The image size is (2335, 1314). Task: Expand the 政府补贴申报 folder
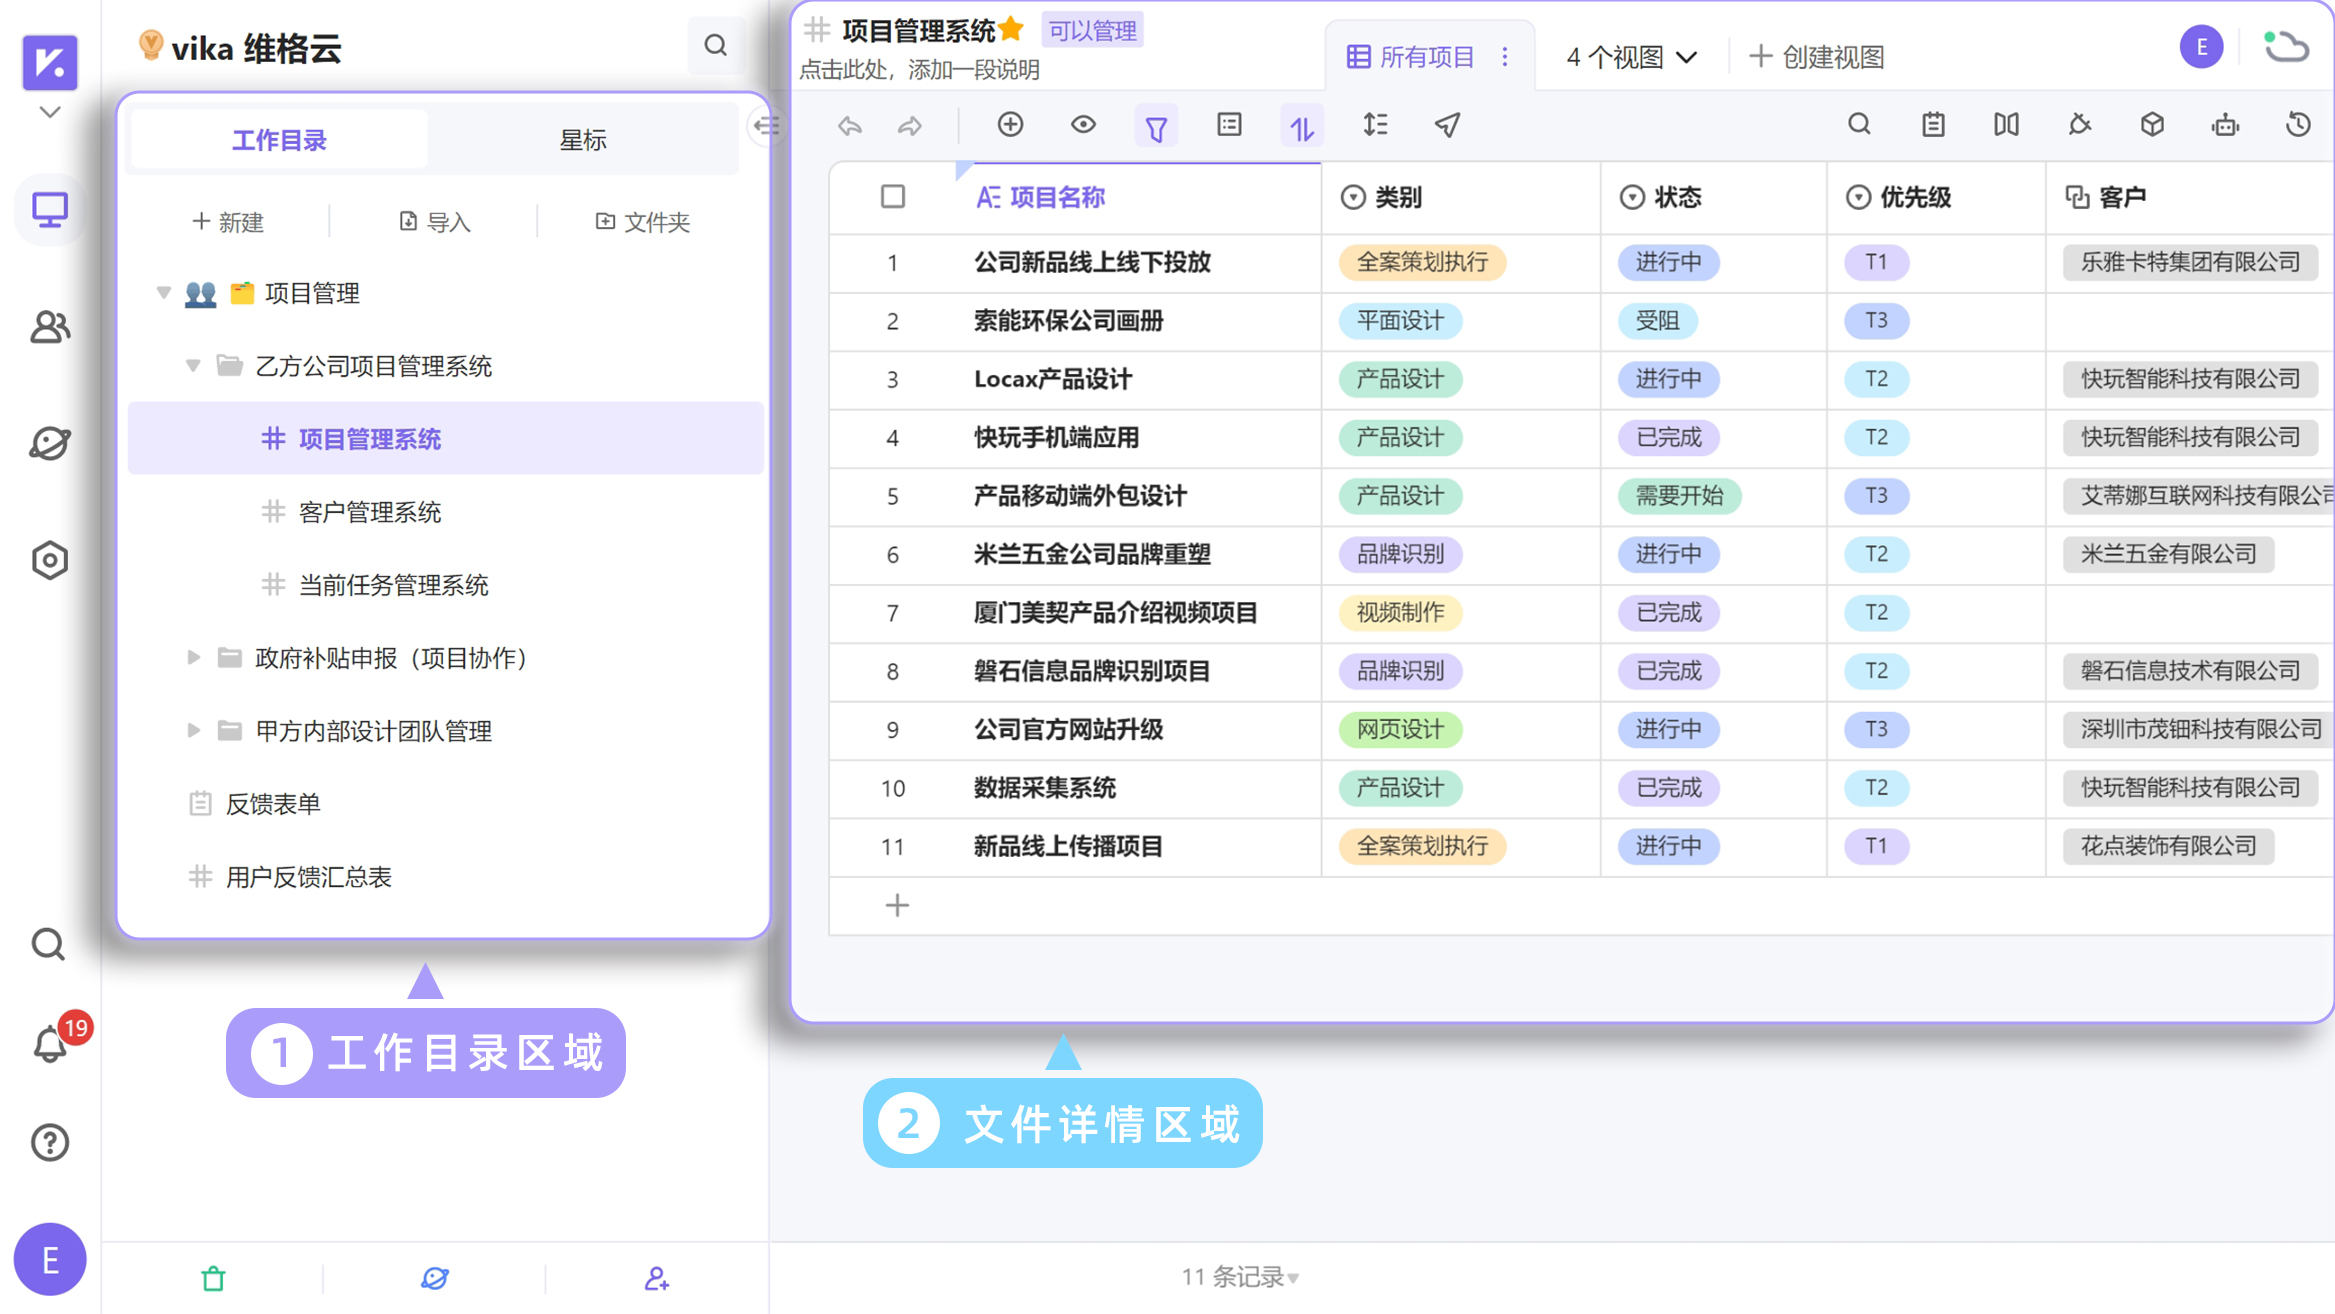[194, 657]
